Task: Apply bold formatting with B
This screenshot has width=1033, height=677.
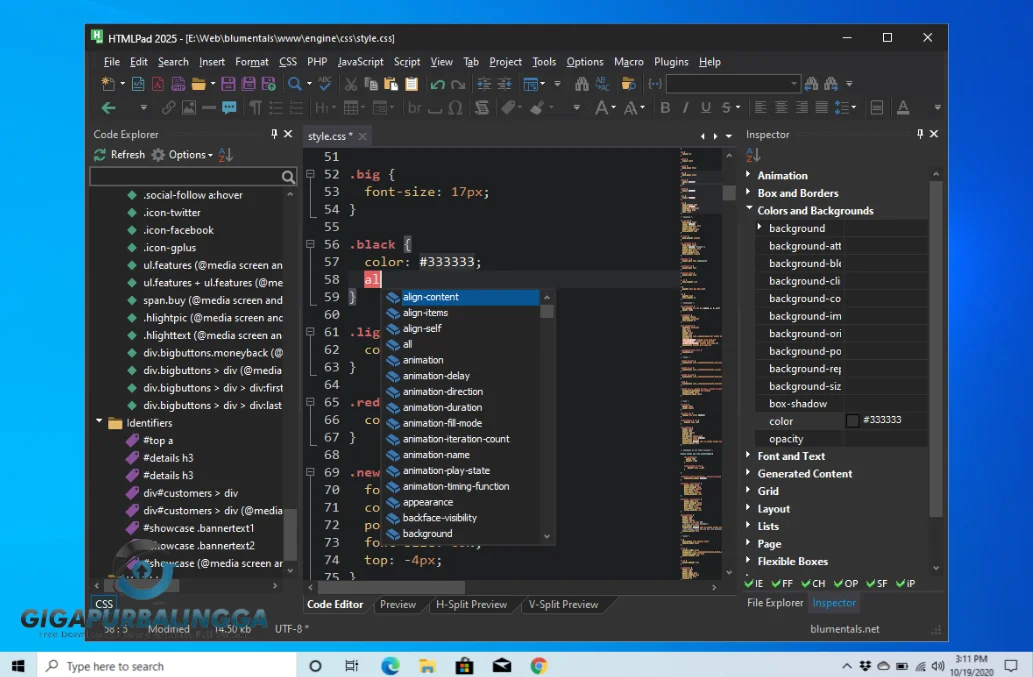Action: 665,107
